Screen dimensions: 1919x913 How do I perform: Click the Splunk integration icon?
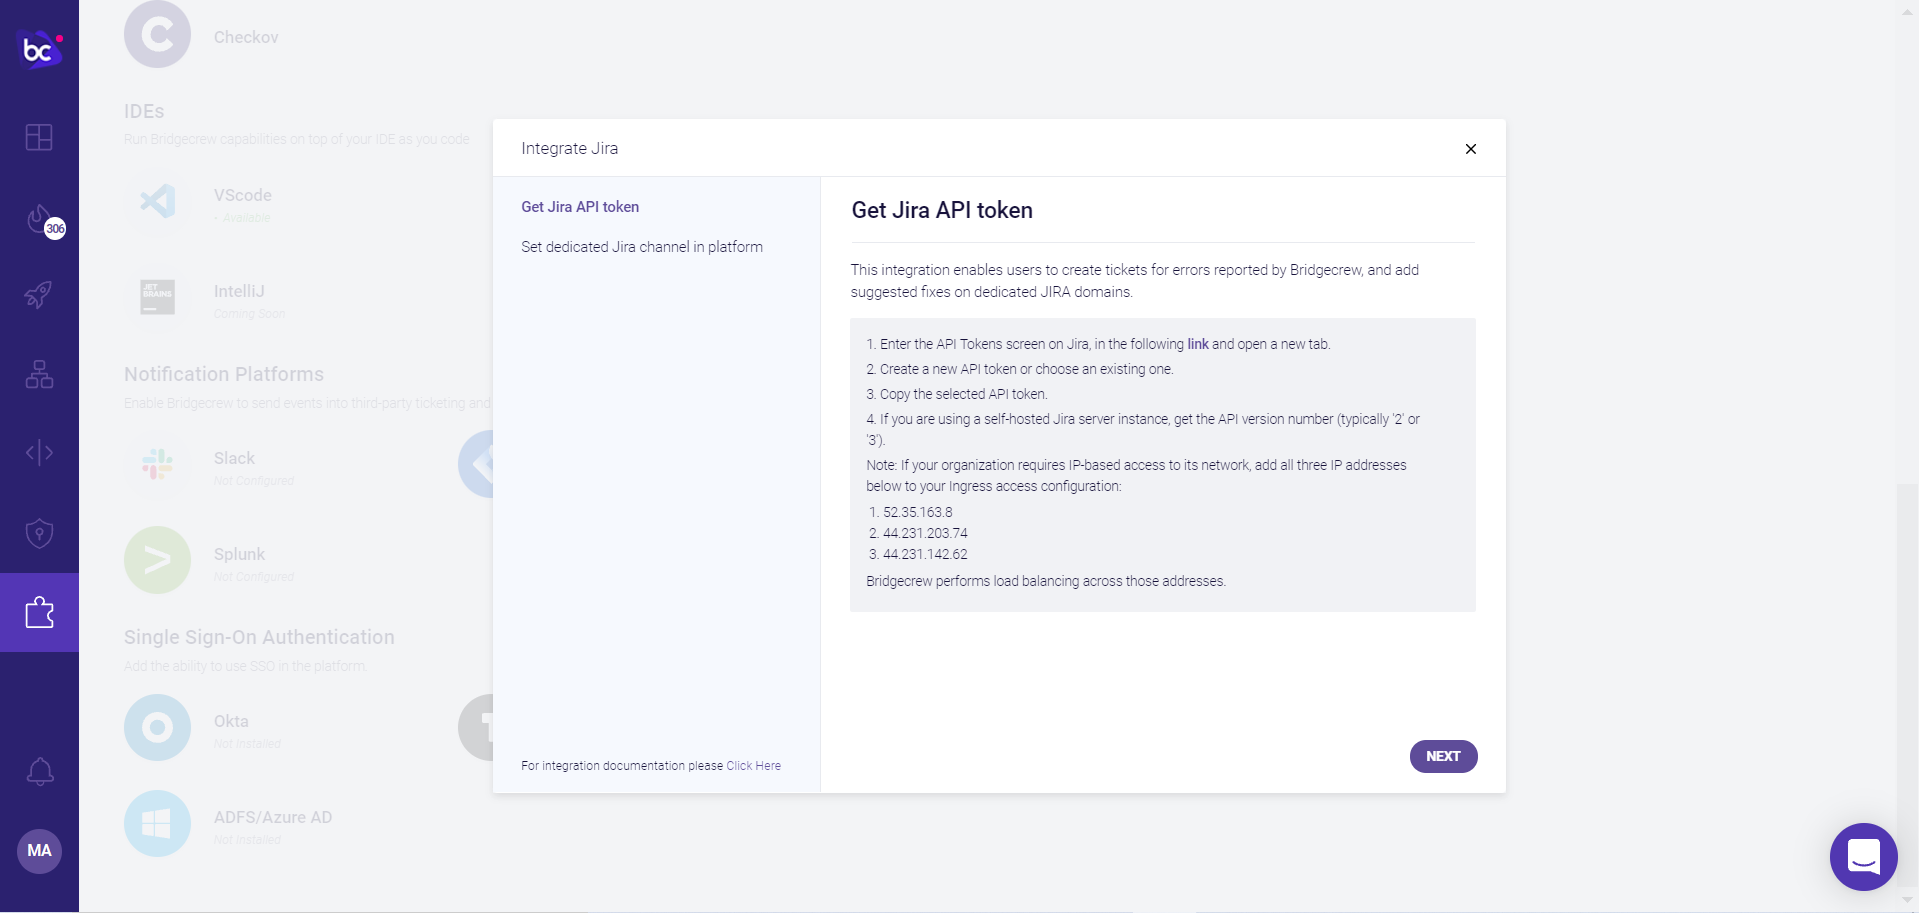coord(157,560)
